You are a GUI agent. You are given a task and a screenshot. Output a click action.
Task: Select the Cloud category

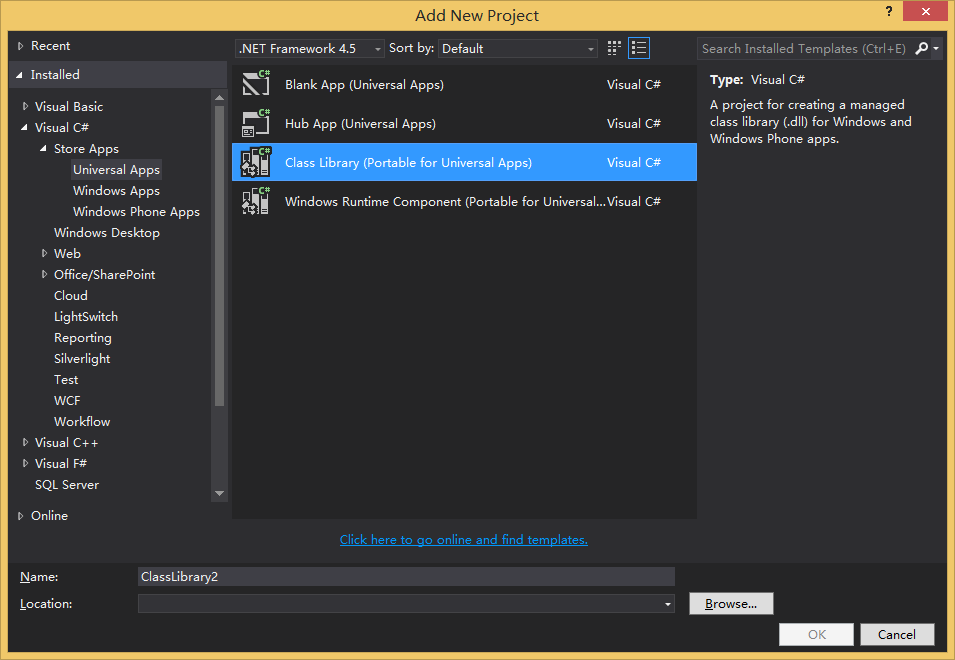tap(71, 295)
